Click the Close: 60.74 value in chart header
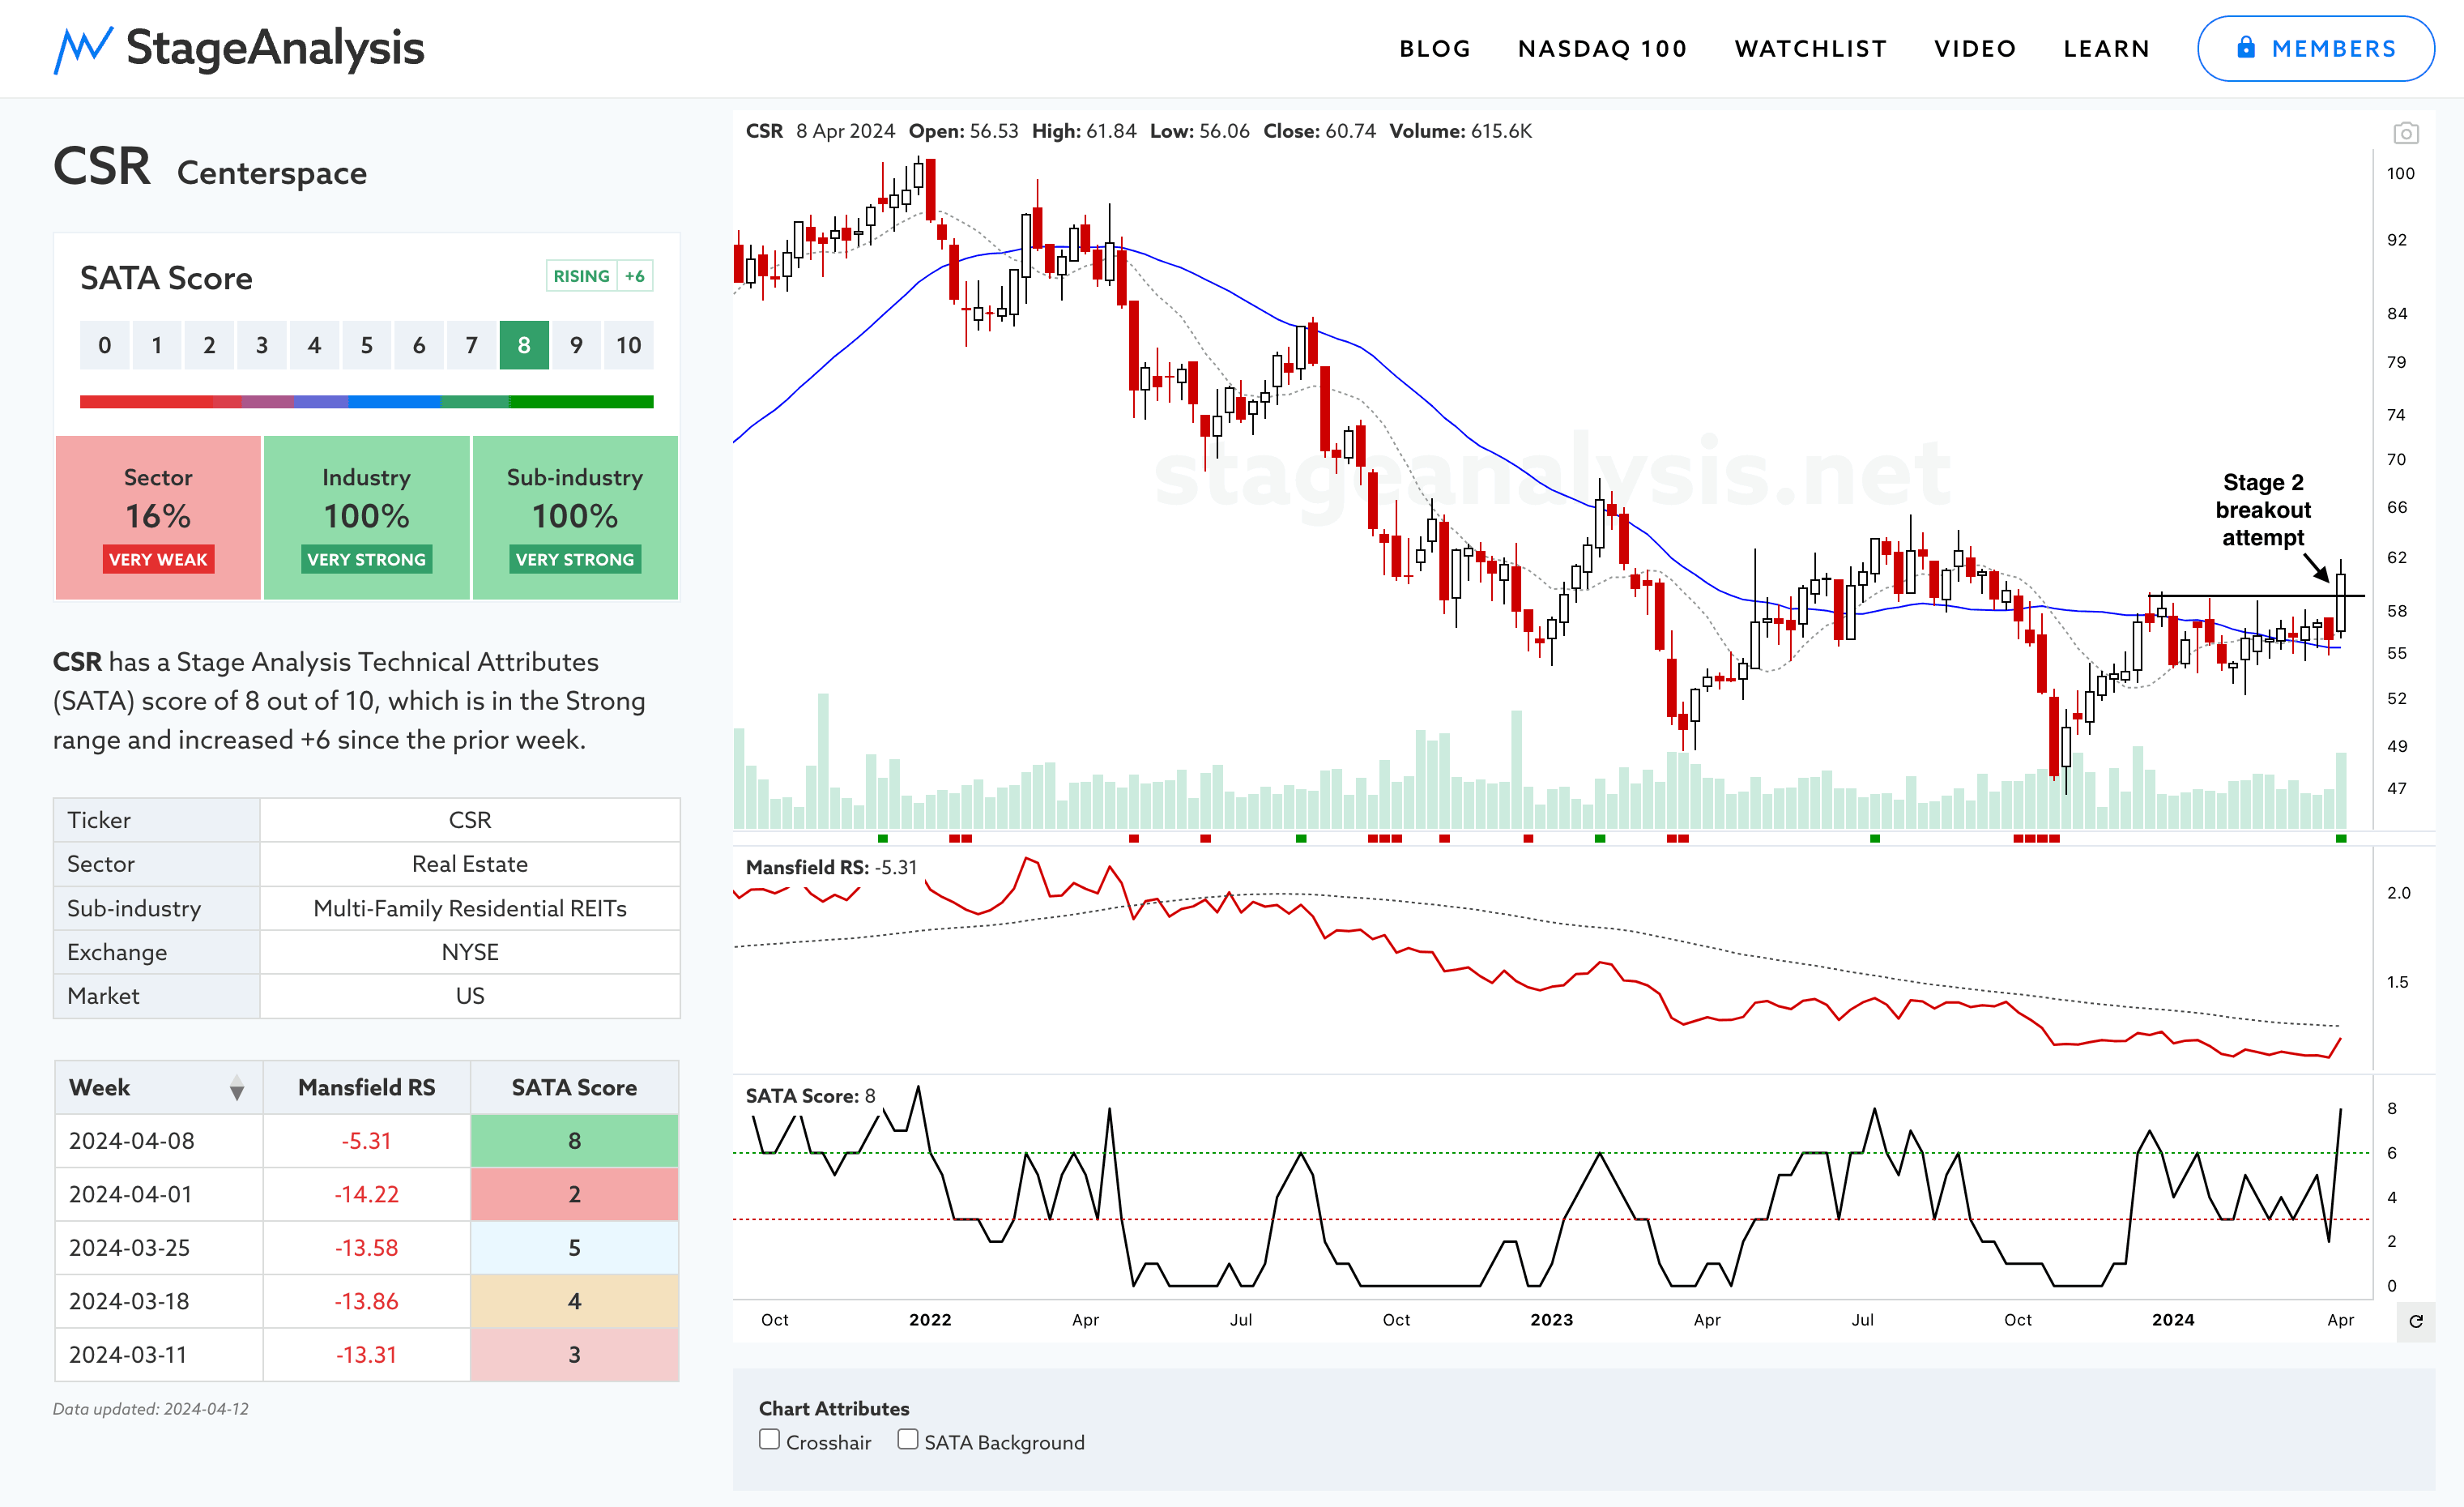This screenshot has height=1507, width=2464. point(1319,131)
